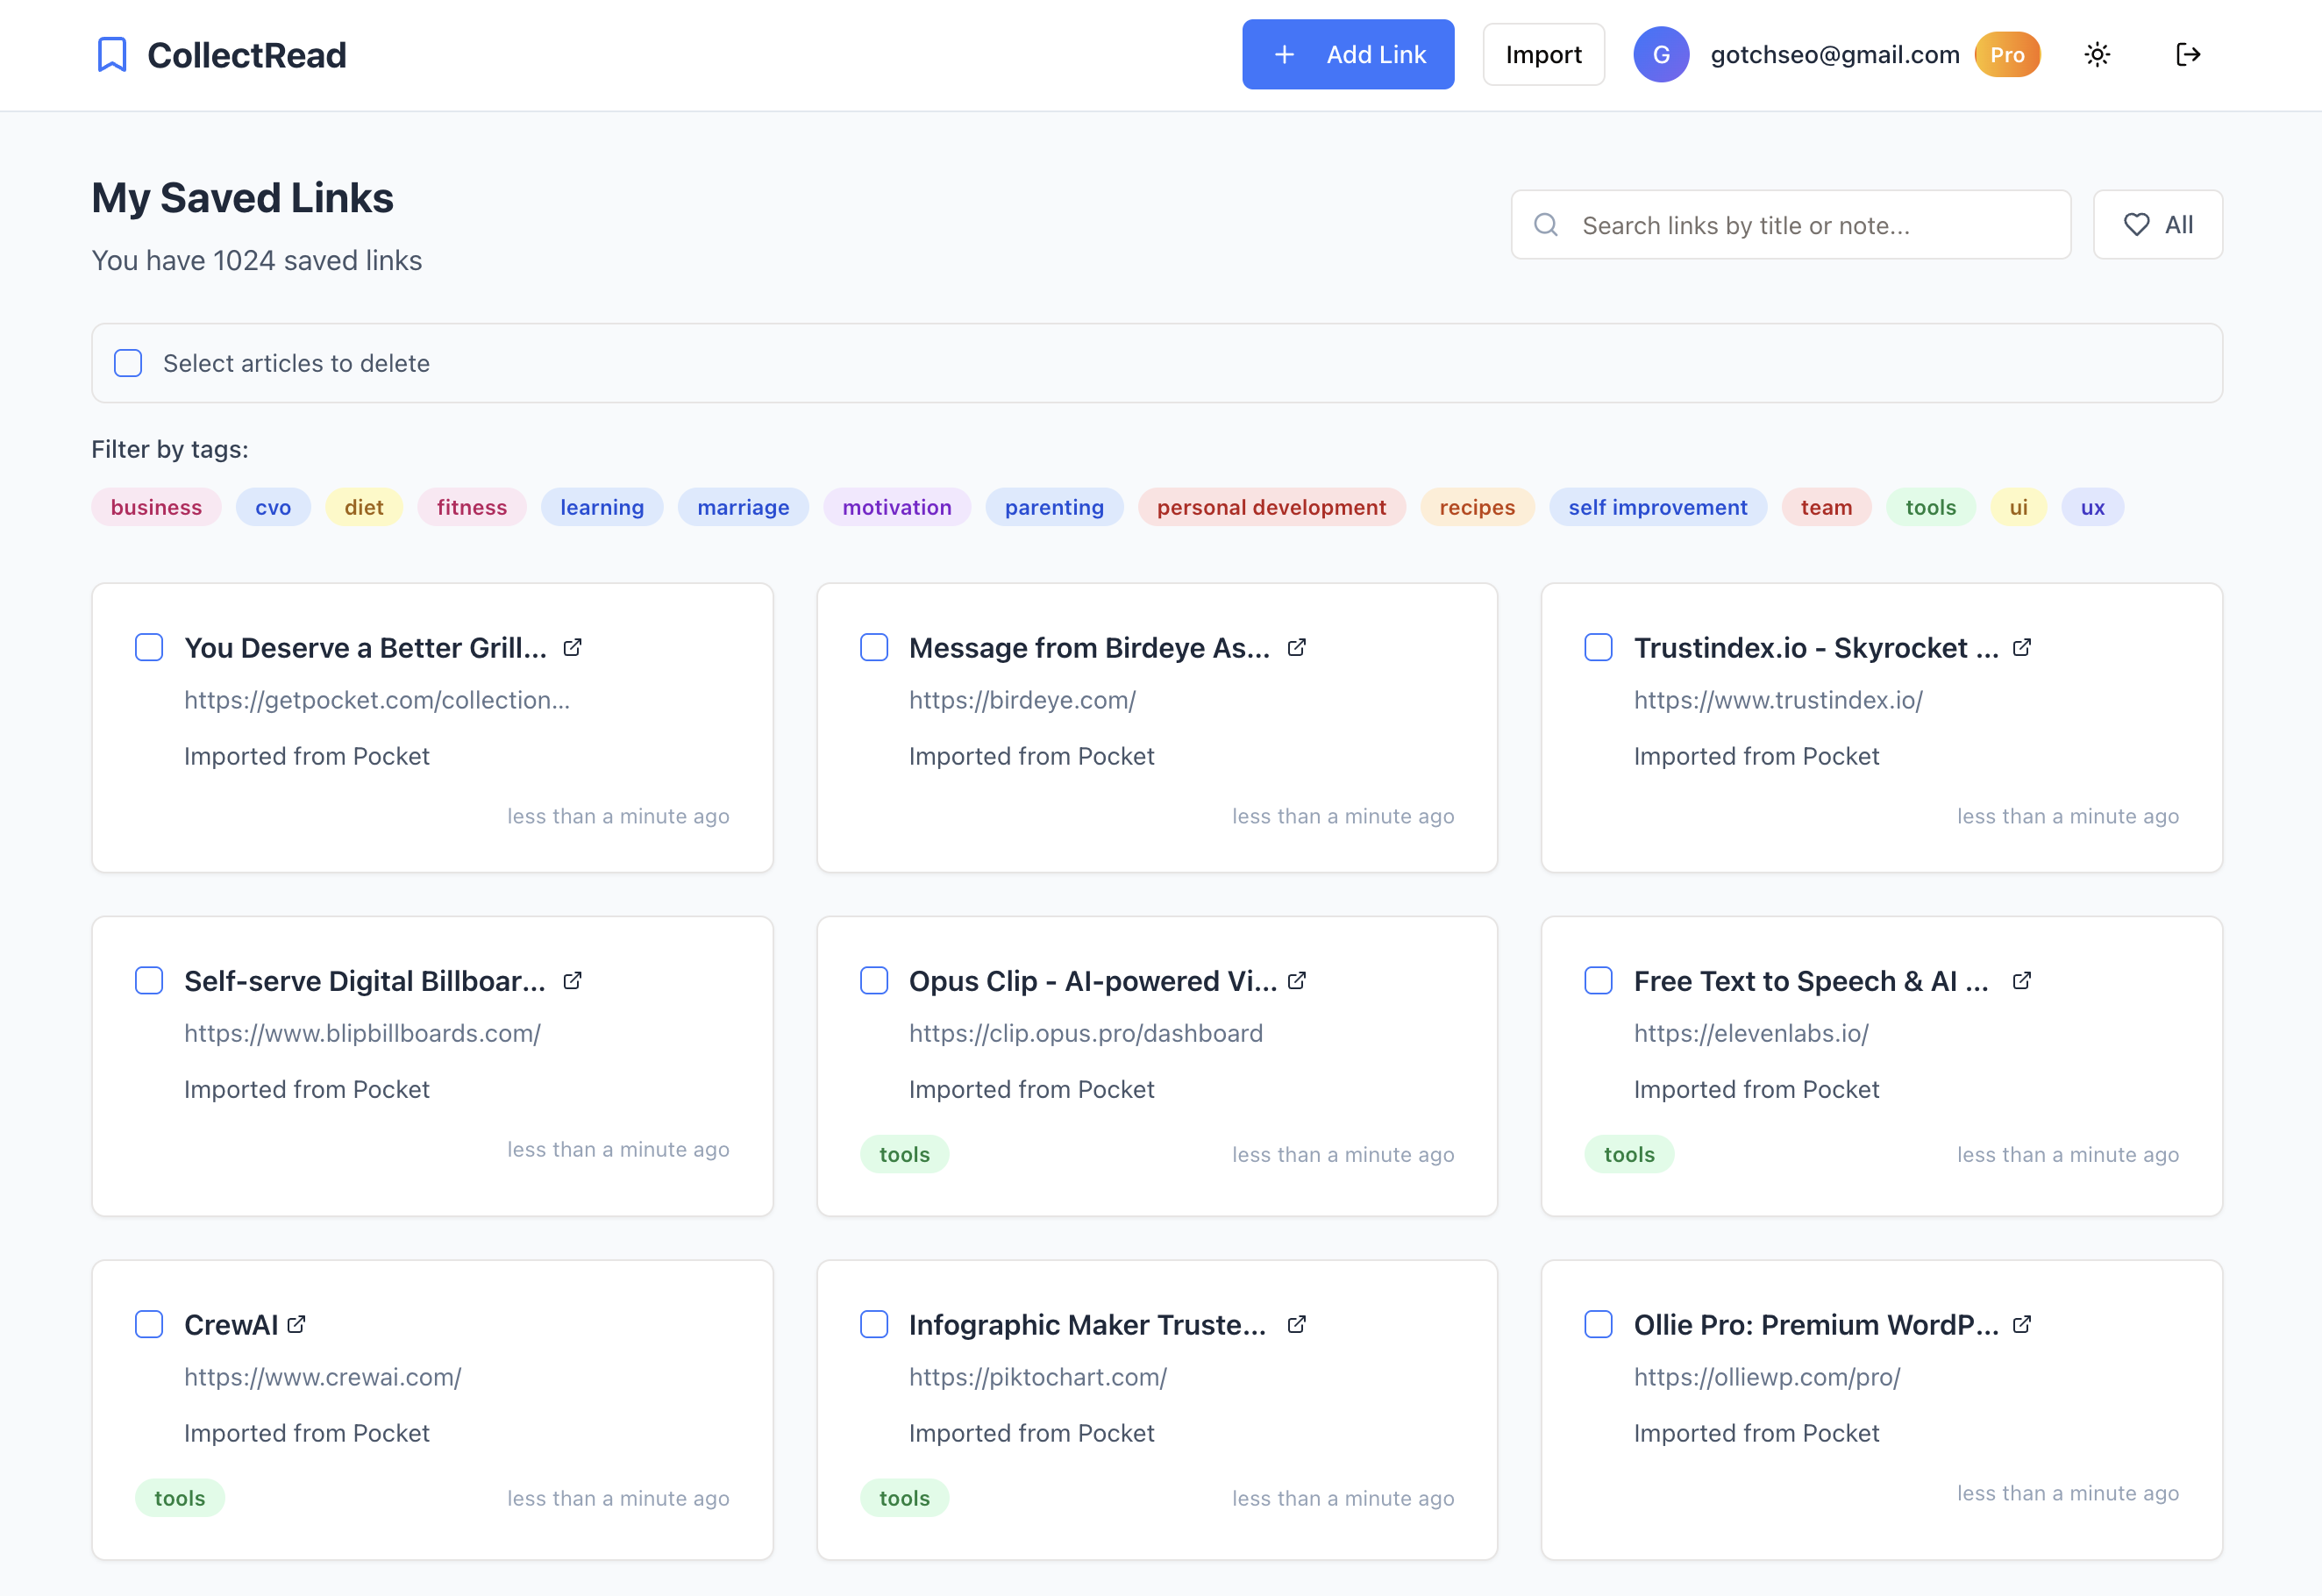
Task: Click the Pro badge
Action: point(2007,55)
